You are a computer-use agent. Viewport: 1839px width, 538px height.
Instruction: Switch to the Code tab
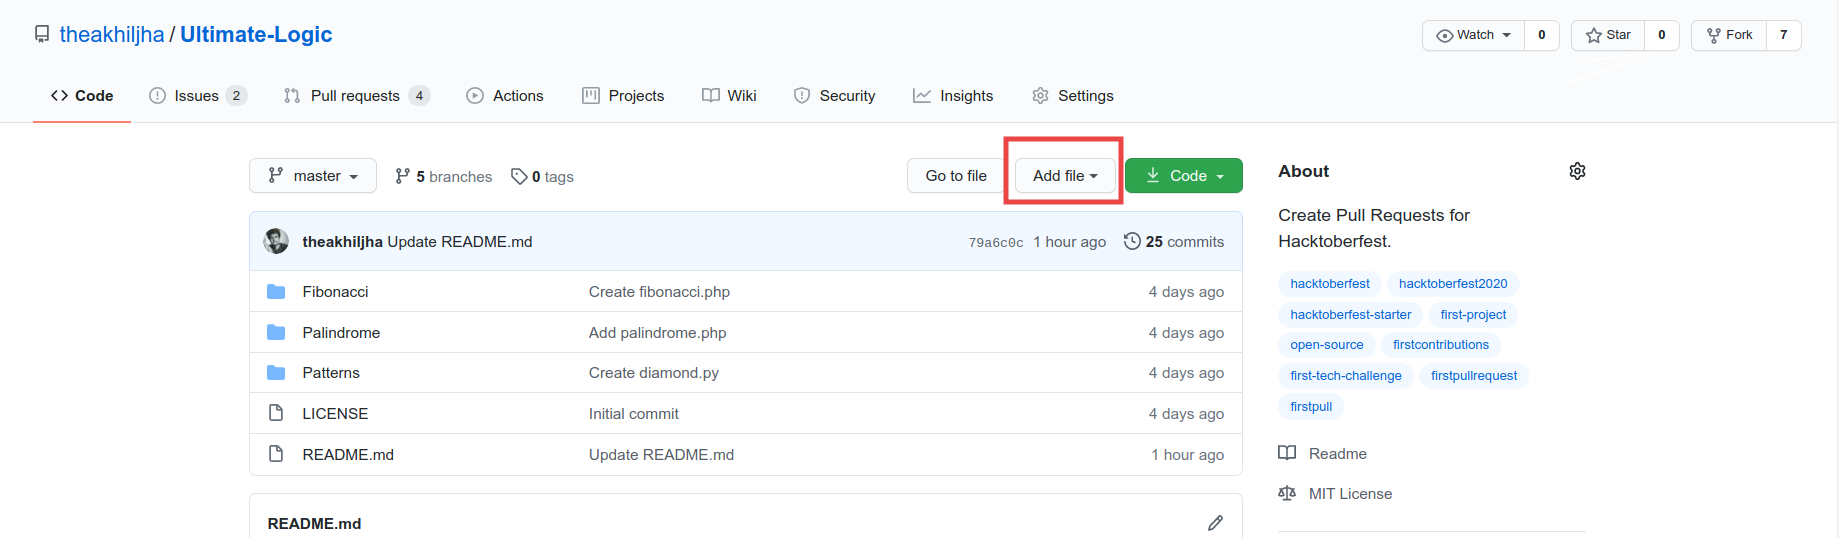[82, 96]
